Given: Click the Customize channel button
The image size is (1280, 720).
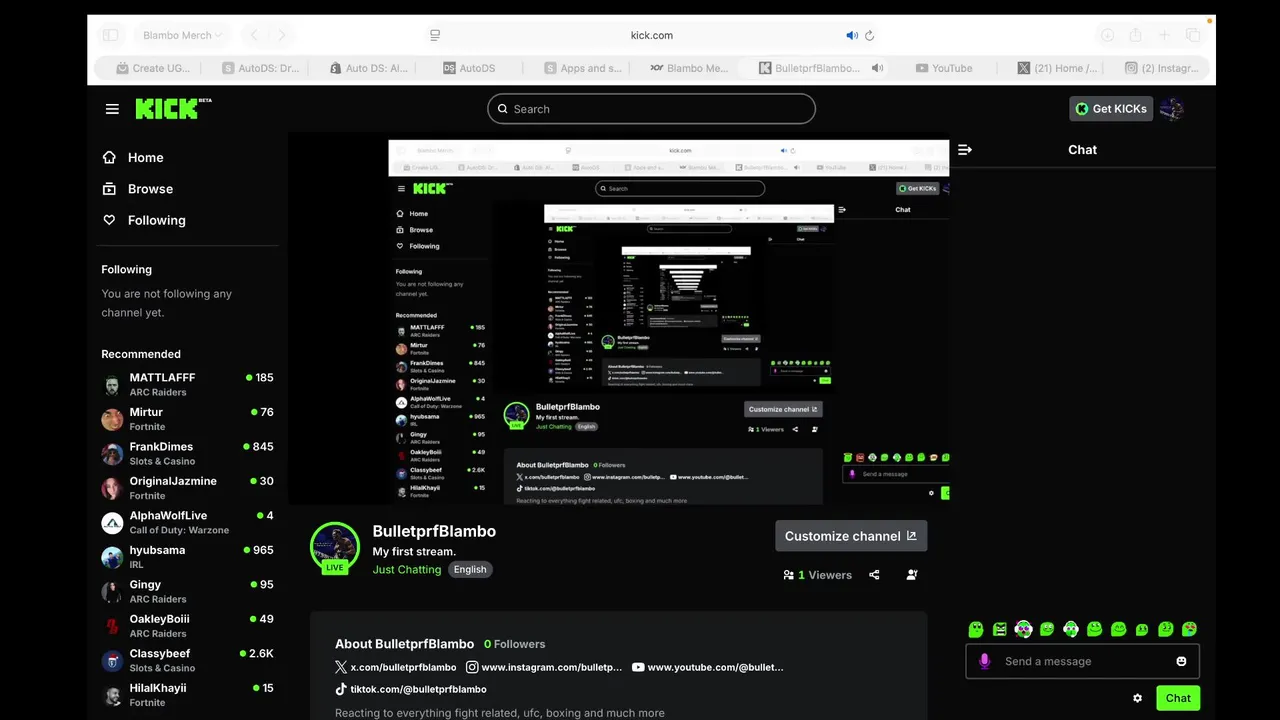Looking at the screenshot, I should 851,536.
